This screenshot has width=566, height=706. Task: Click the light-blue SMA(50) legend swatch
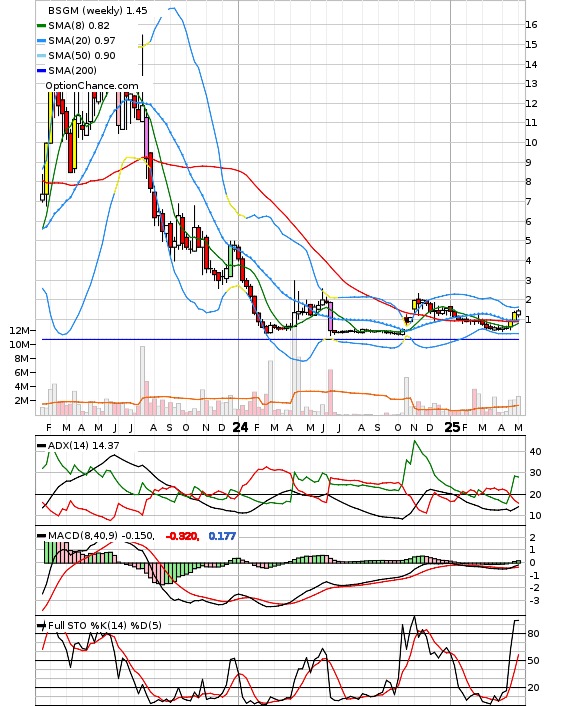click(41, 56)
